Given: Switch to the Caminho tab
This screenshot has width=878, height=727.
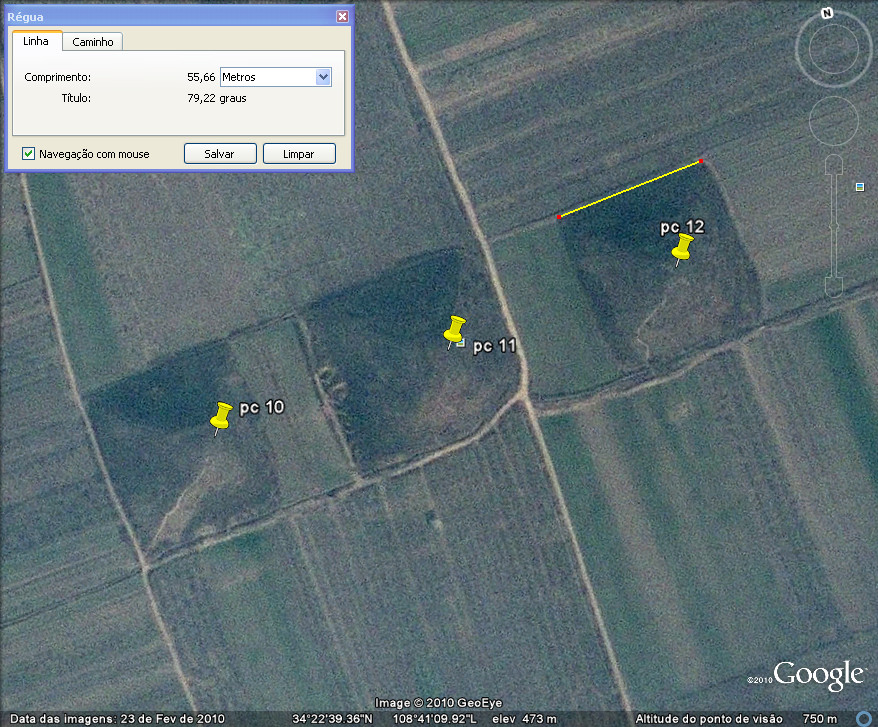Looking at the screenshot, I should click(93, 42).
